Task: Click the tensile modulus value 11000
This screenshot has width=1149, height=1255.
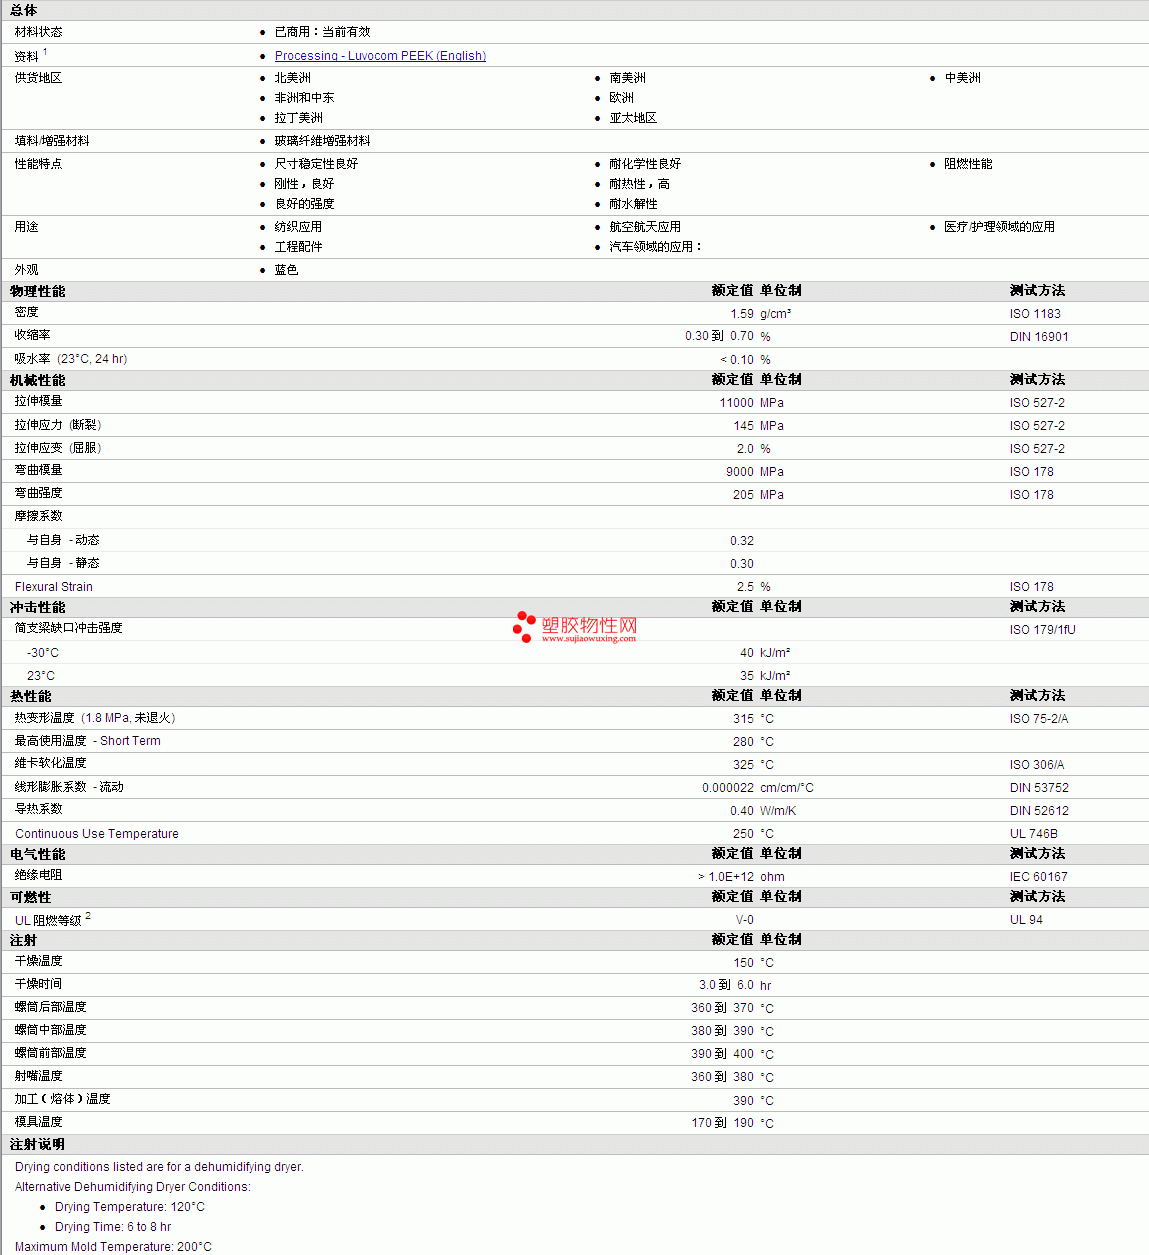Action: pyautogui.click(x=737, y=403)
